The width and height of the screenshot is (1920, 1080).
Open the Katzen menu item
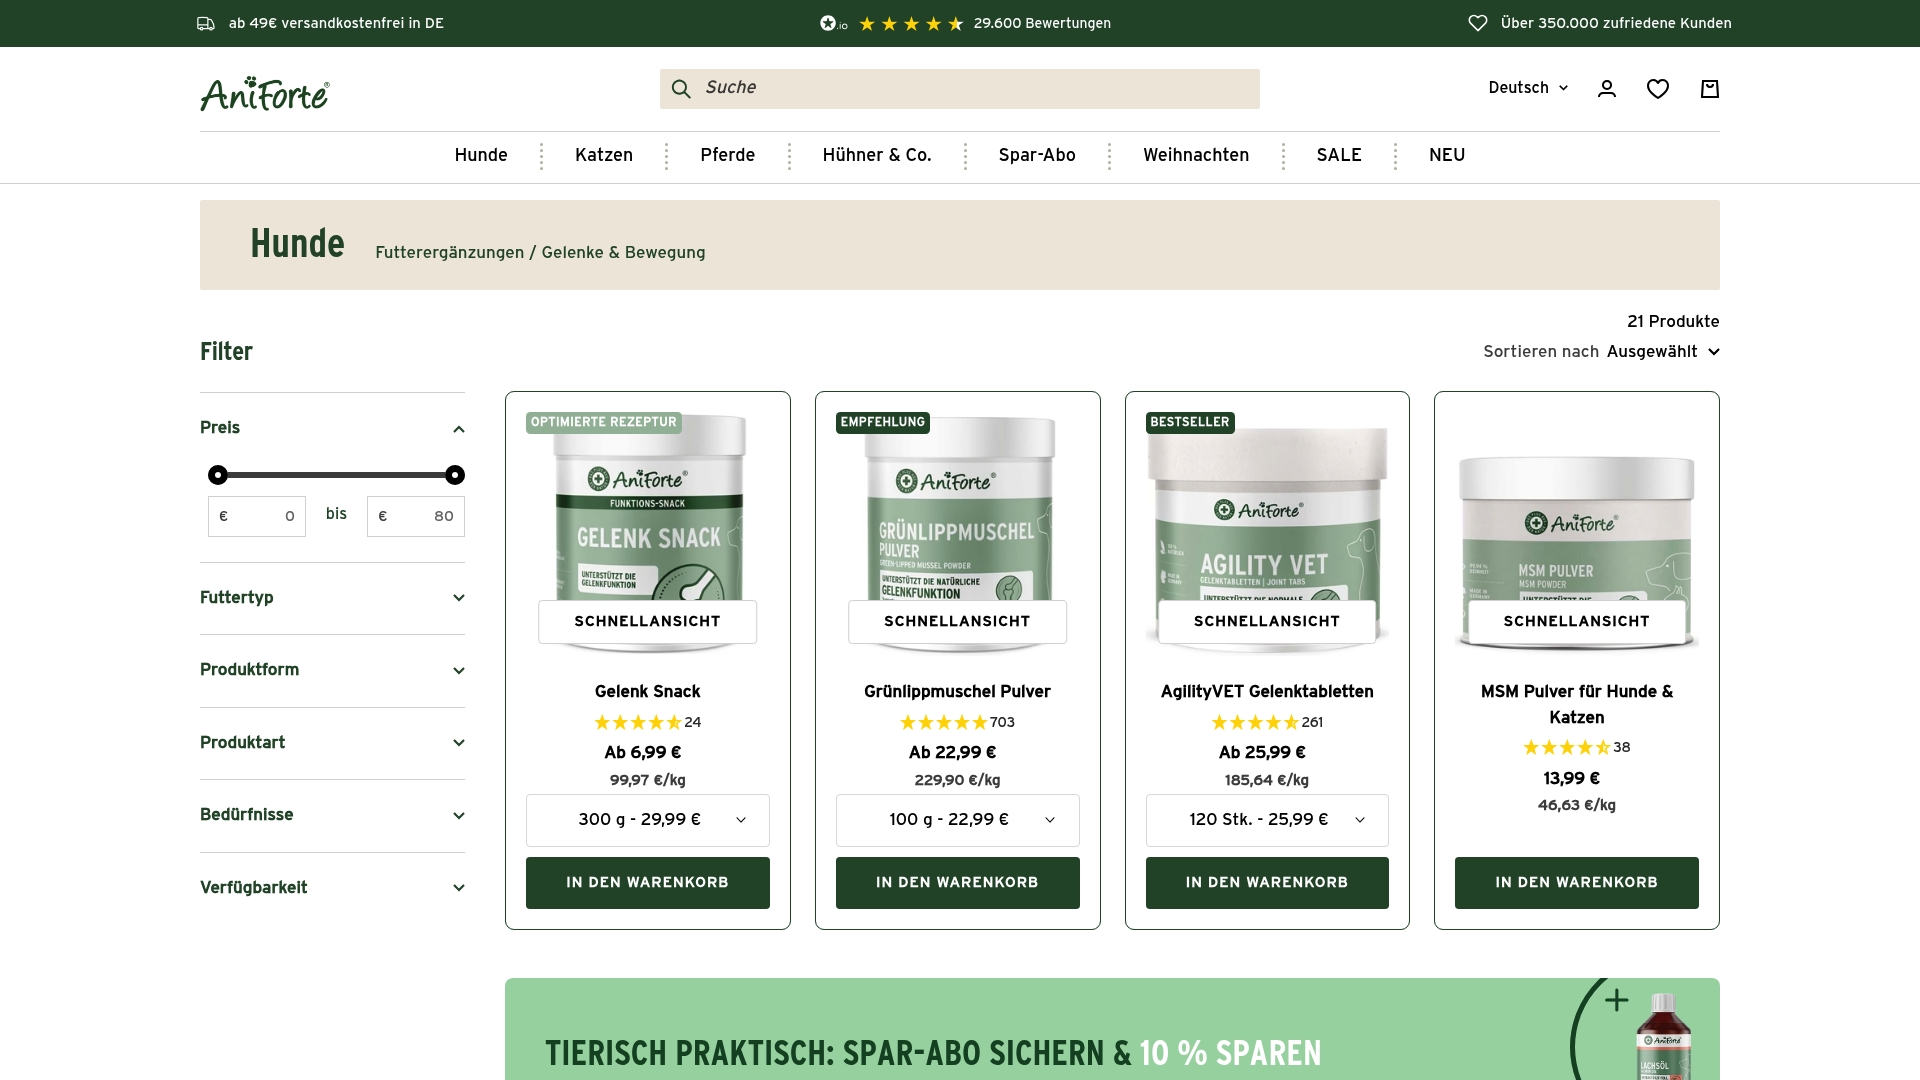(x=603, y=155)
